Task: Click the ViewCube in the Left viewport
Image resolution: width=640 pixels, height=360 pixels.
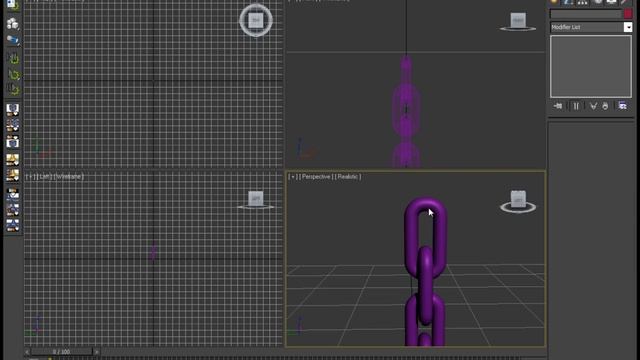Action: tap(256, 200)
